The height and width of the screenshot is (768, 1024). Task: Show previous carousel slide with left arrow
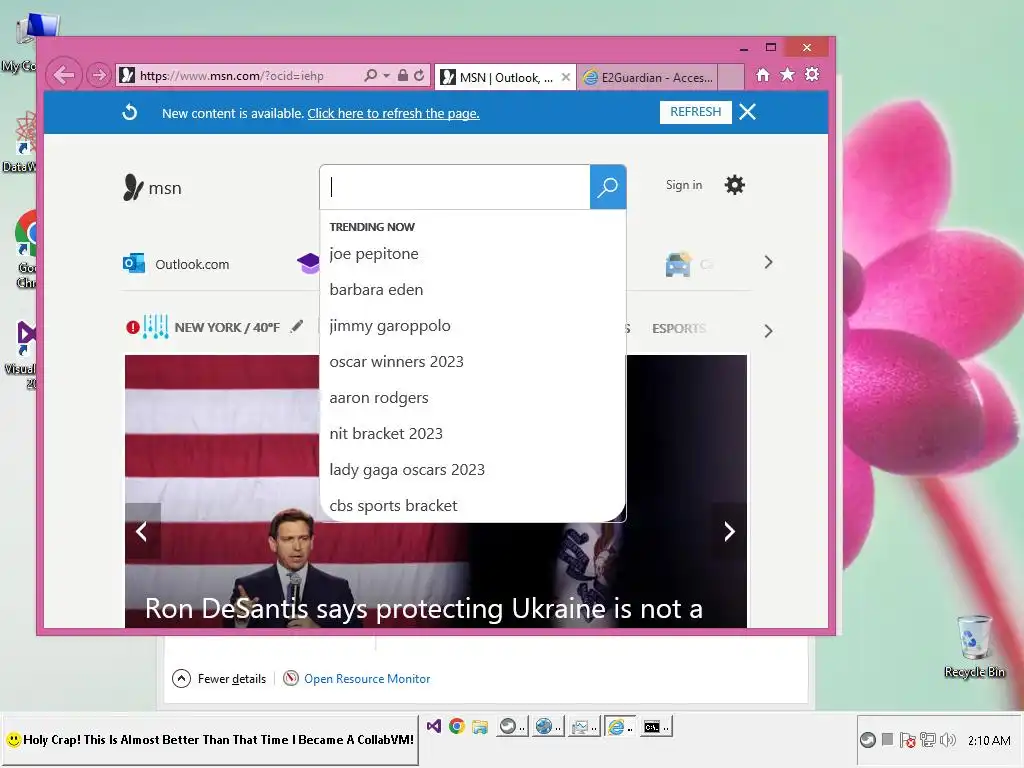[x=142, y=532]
